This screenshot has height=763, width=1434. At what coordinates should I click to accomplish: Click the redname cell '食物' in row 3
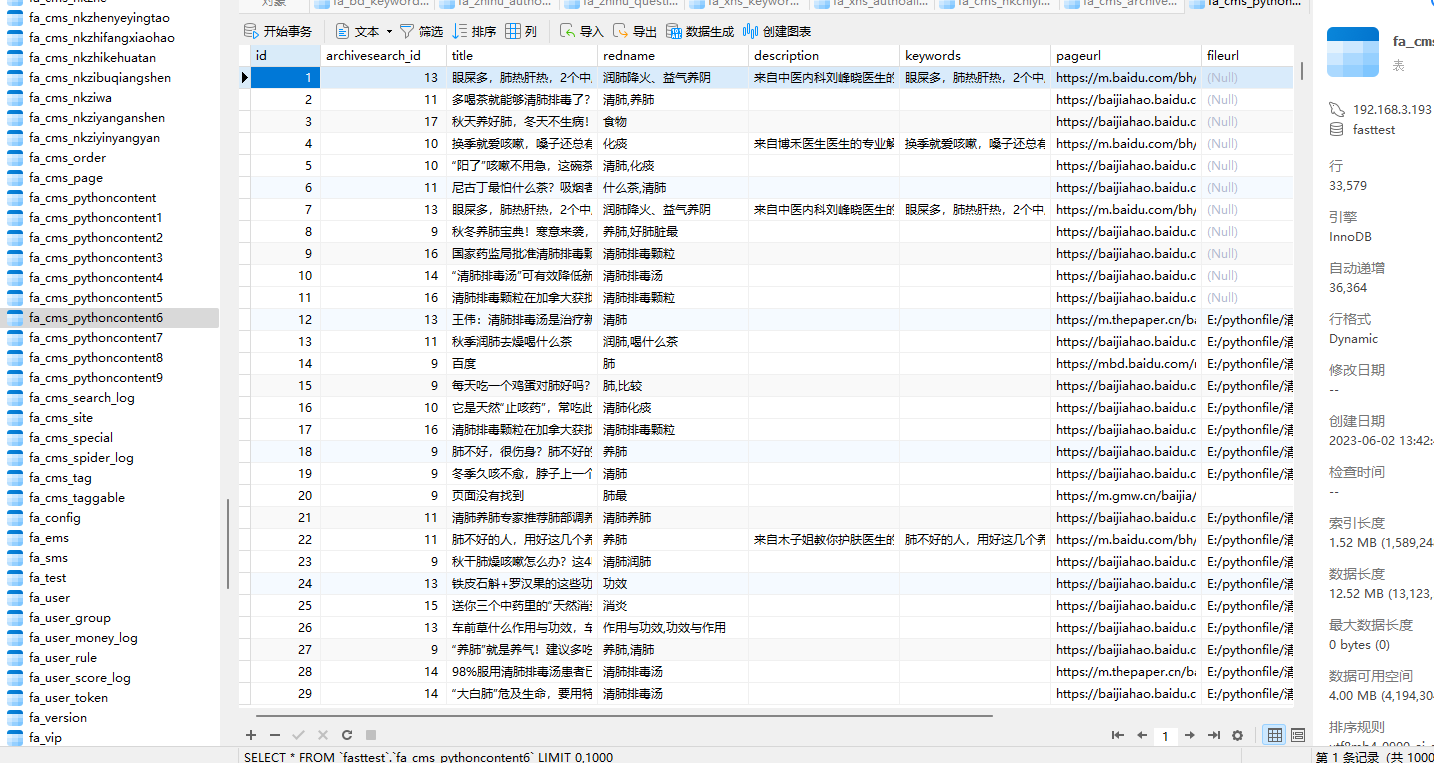(x=673, y=122)
